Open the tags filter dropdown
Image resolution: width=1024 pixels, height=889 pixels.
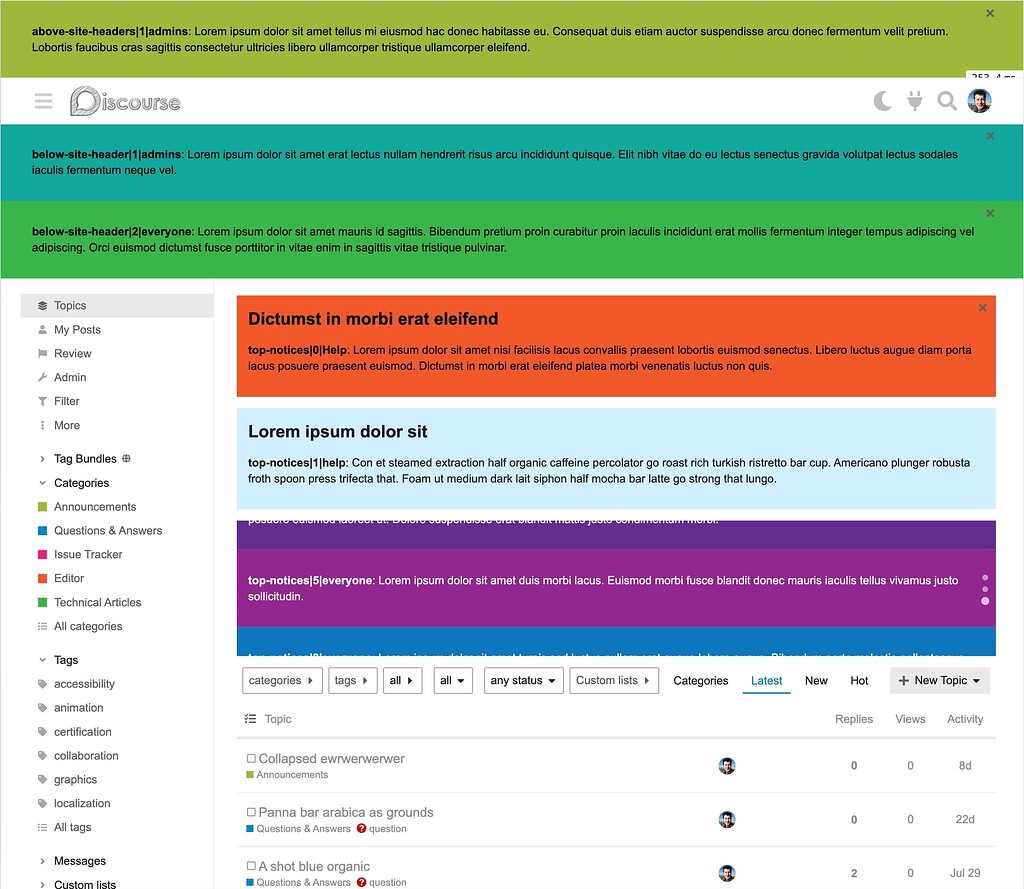click(353, 681)
